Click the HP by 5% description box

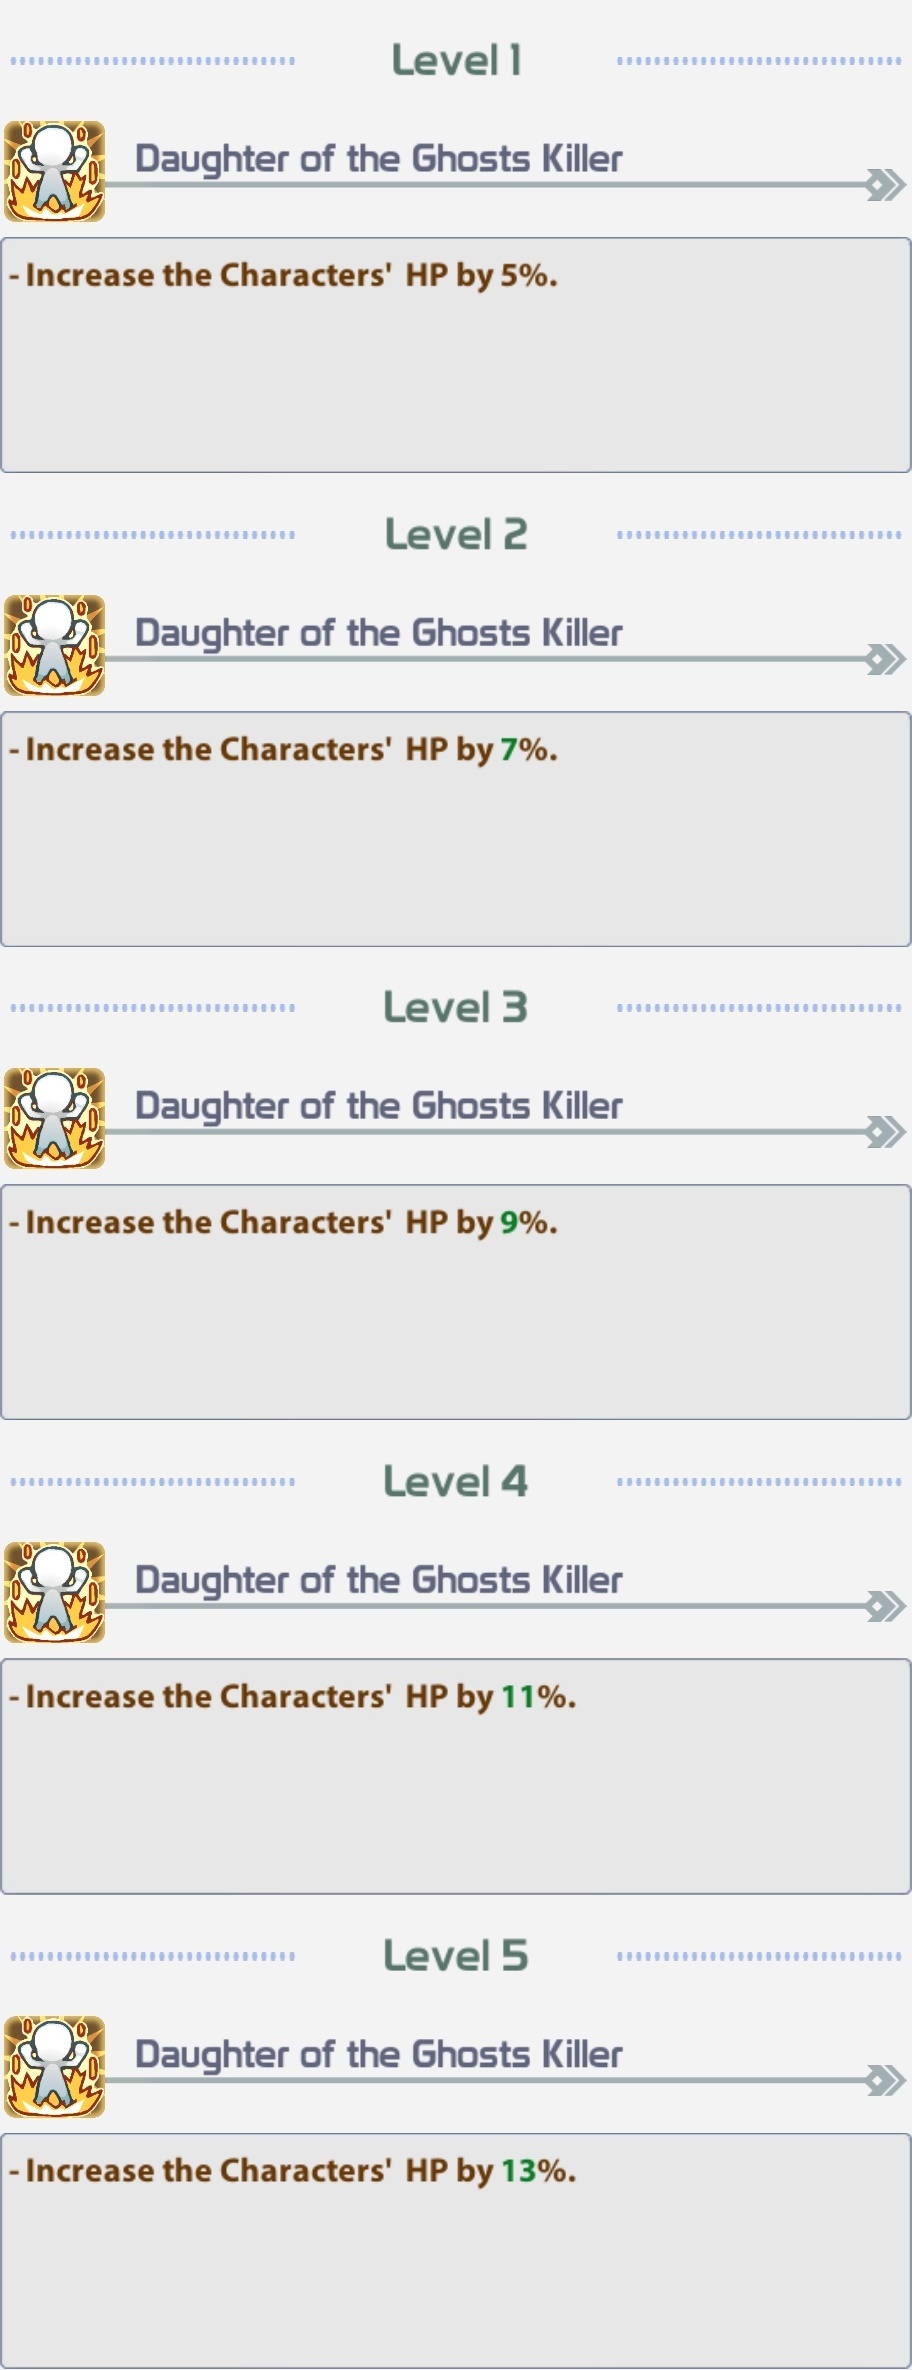[x=456, y=355]
